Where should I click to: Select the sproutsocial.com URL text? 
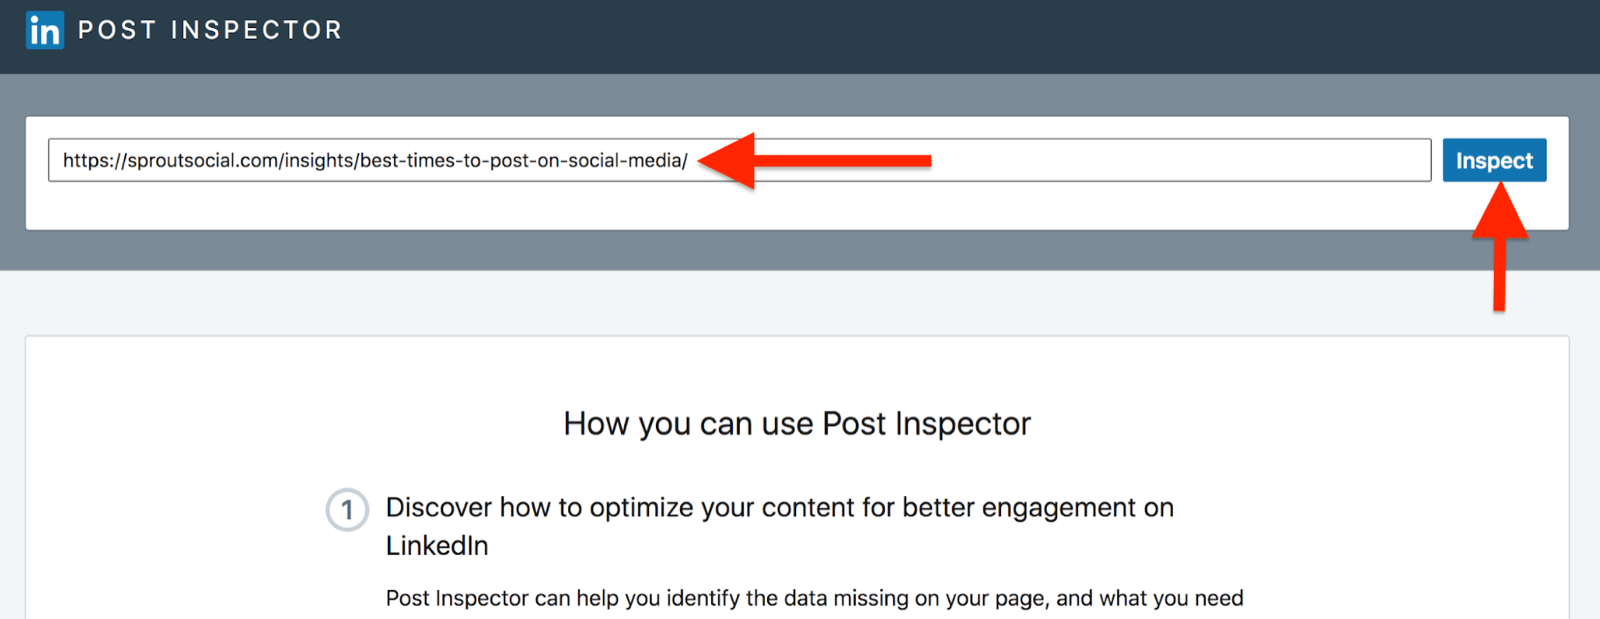[x=374, y=159]
